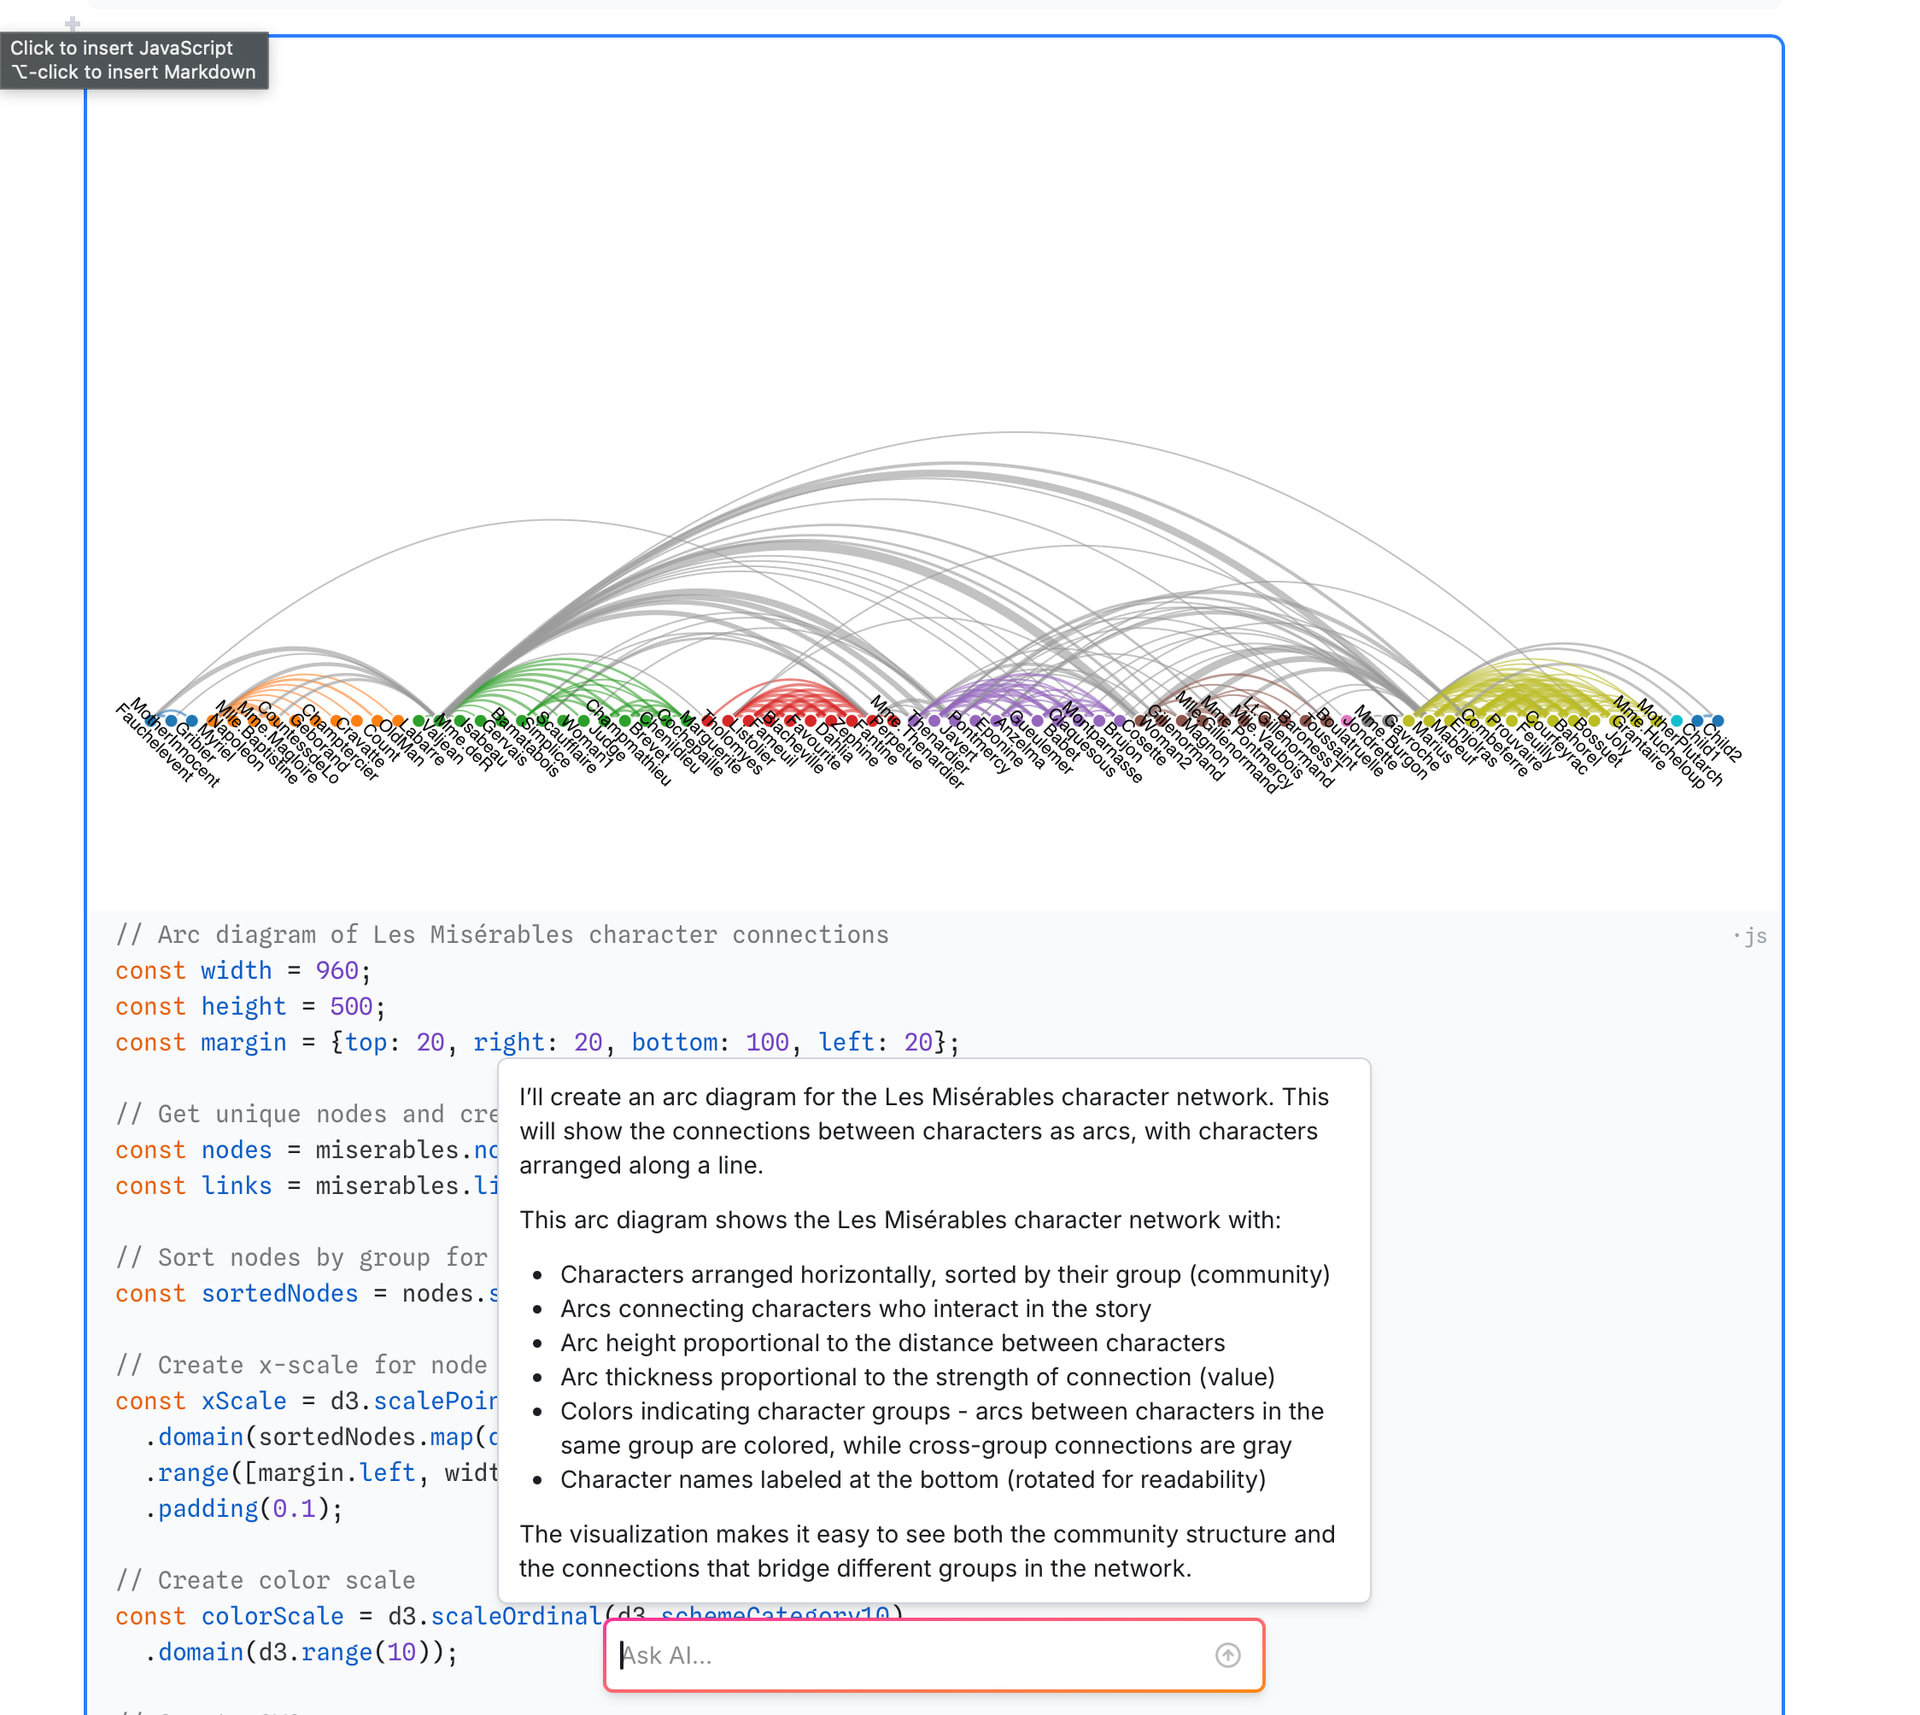The height and width of the screenshot is (1715, 1920).
Task: Click the margin variable declaration
Action: (243, 1042)
